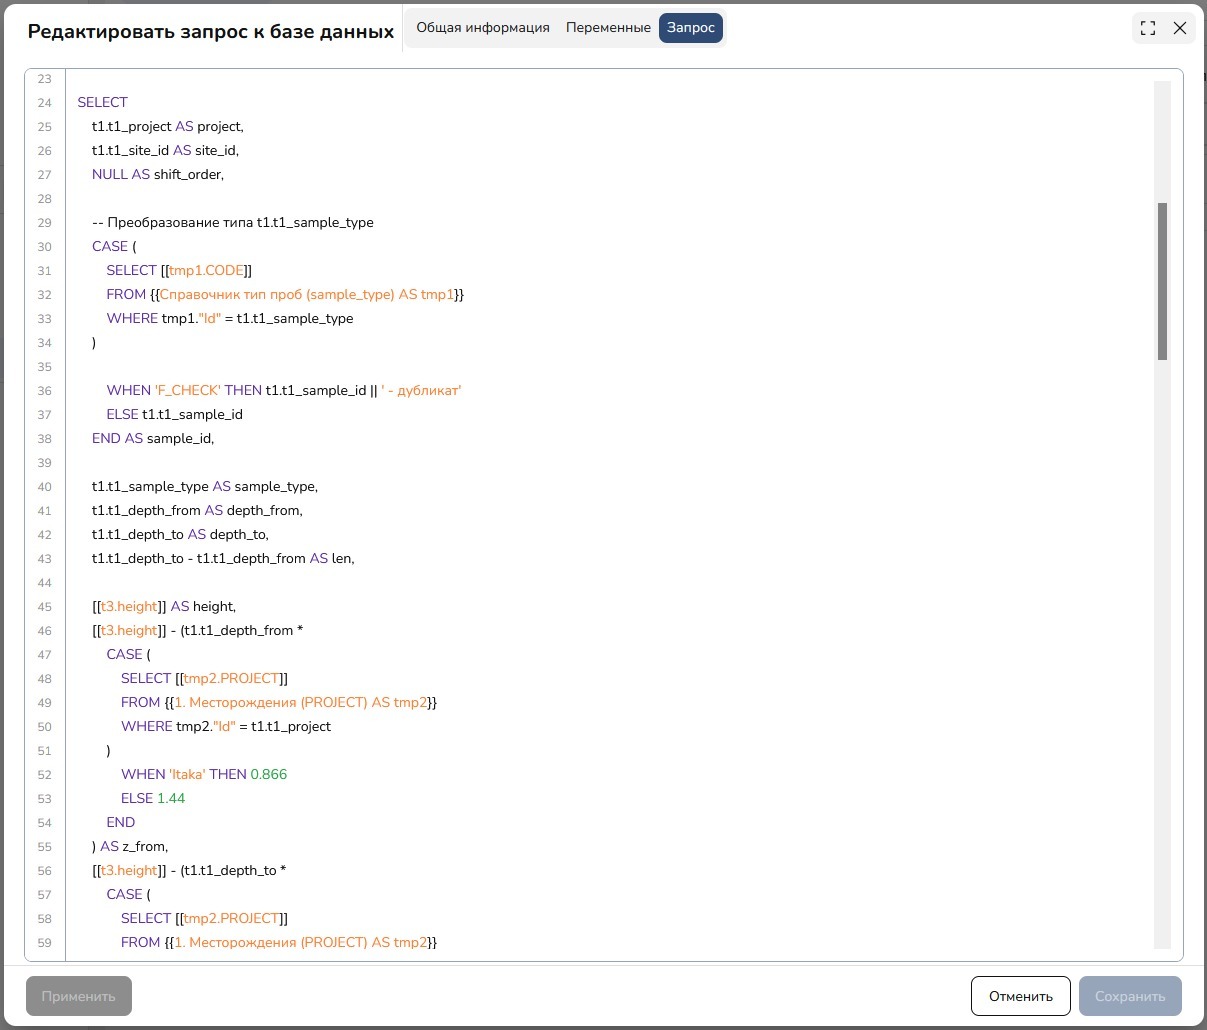Open the Переменные tab
Viewport: 1207px width, 1030px height.
[x=608, y=28]
